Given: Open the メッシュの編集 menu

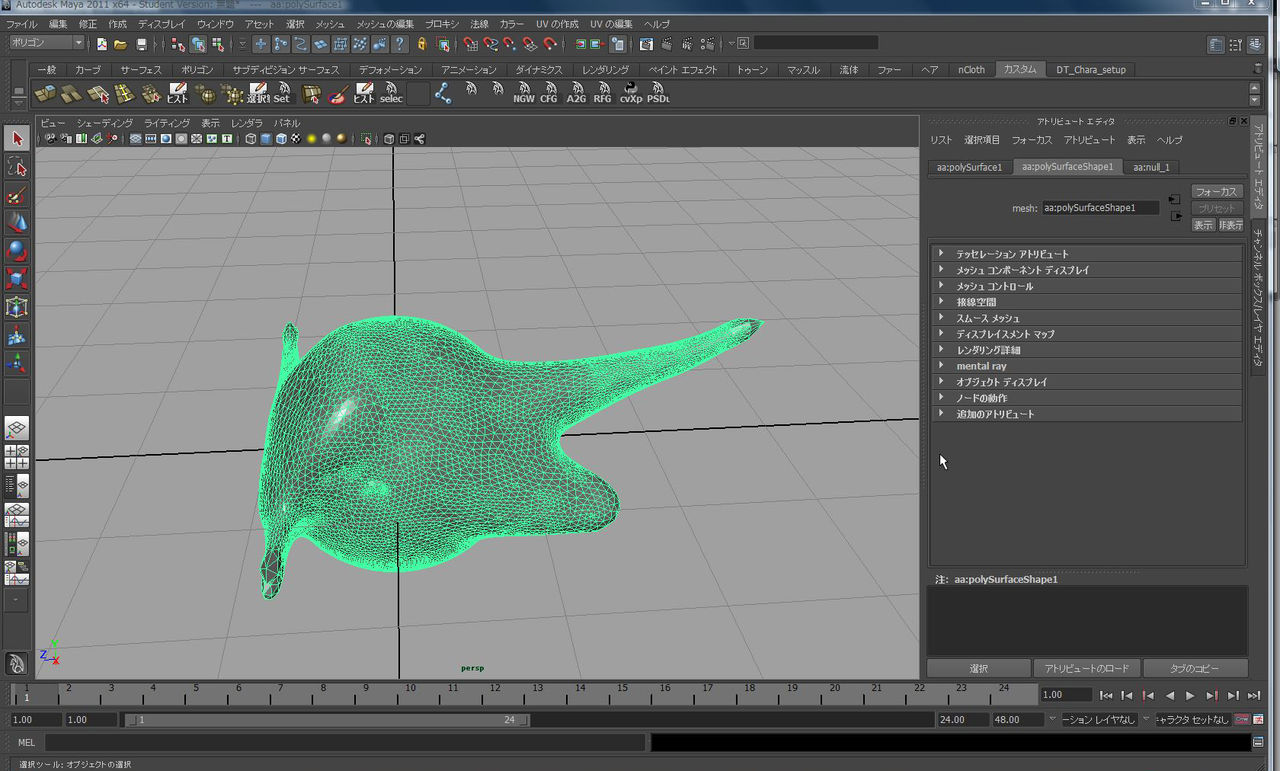Looking at the screenshot, I should [385, 23].
